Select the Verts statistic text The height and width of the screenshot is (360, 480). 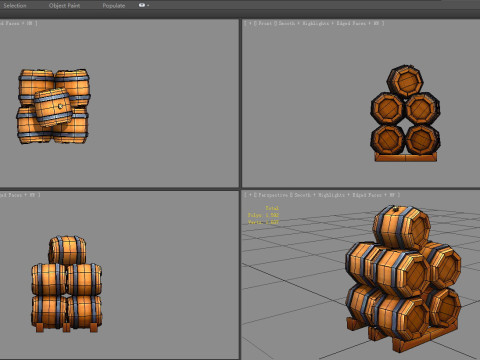tap(263, 222)
